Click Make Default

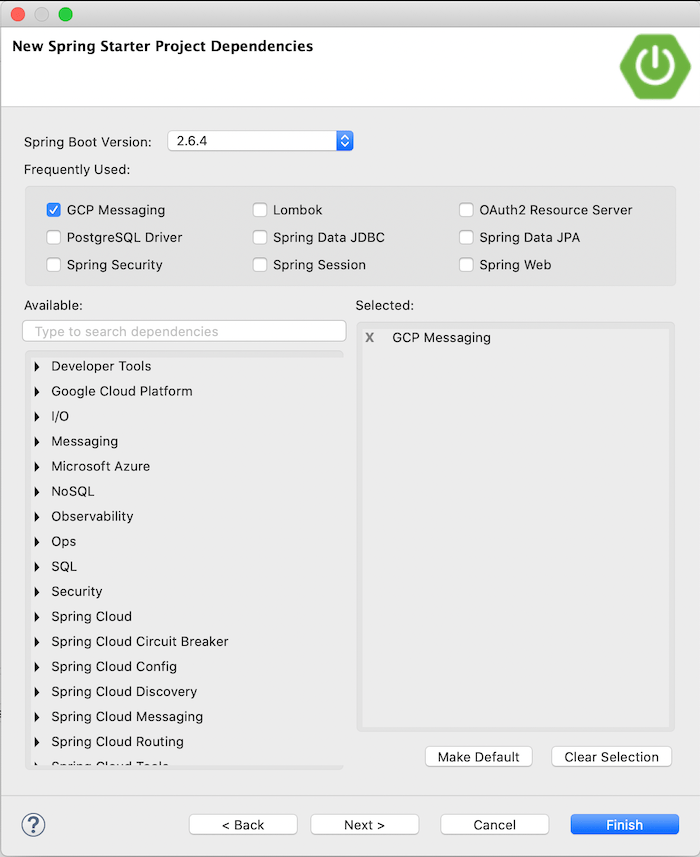[x=478, y=756]
